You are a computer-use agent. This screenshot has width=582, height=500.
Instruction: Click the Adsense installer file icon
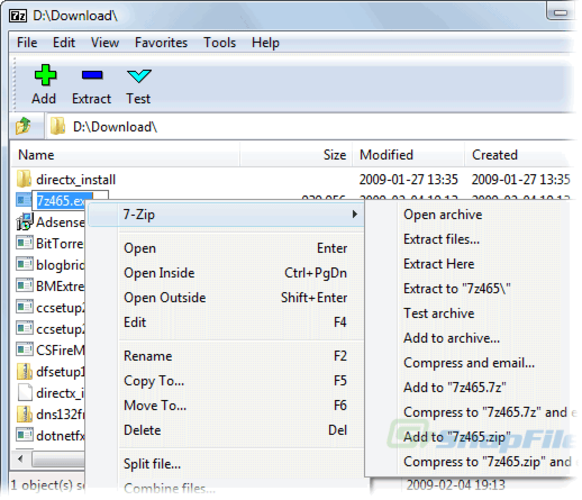pos(24,222)
